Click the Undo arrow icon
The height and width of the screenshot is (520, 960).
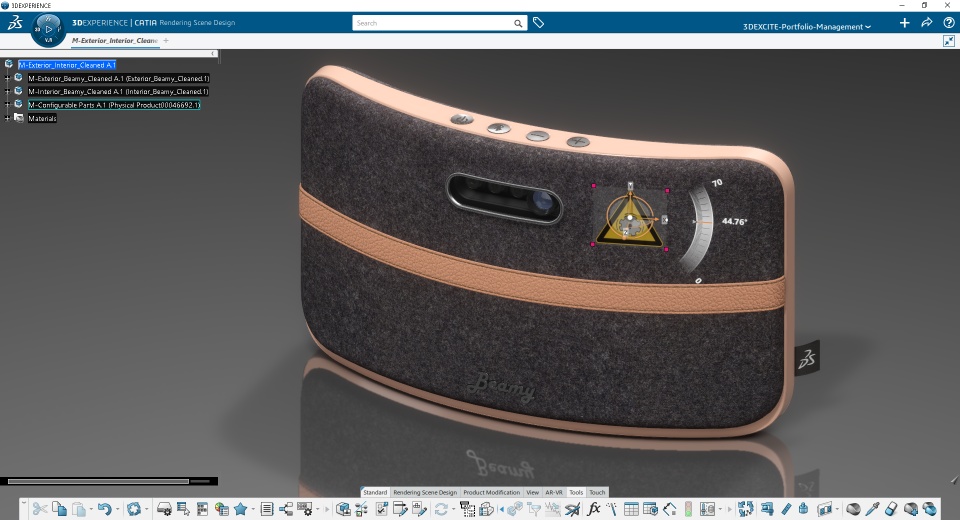(x=104, y=509)
